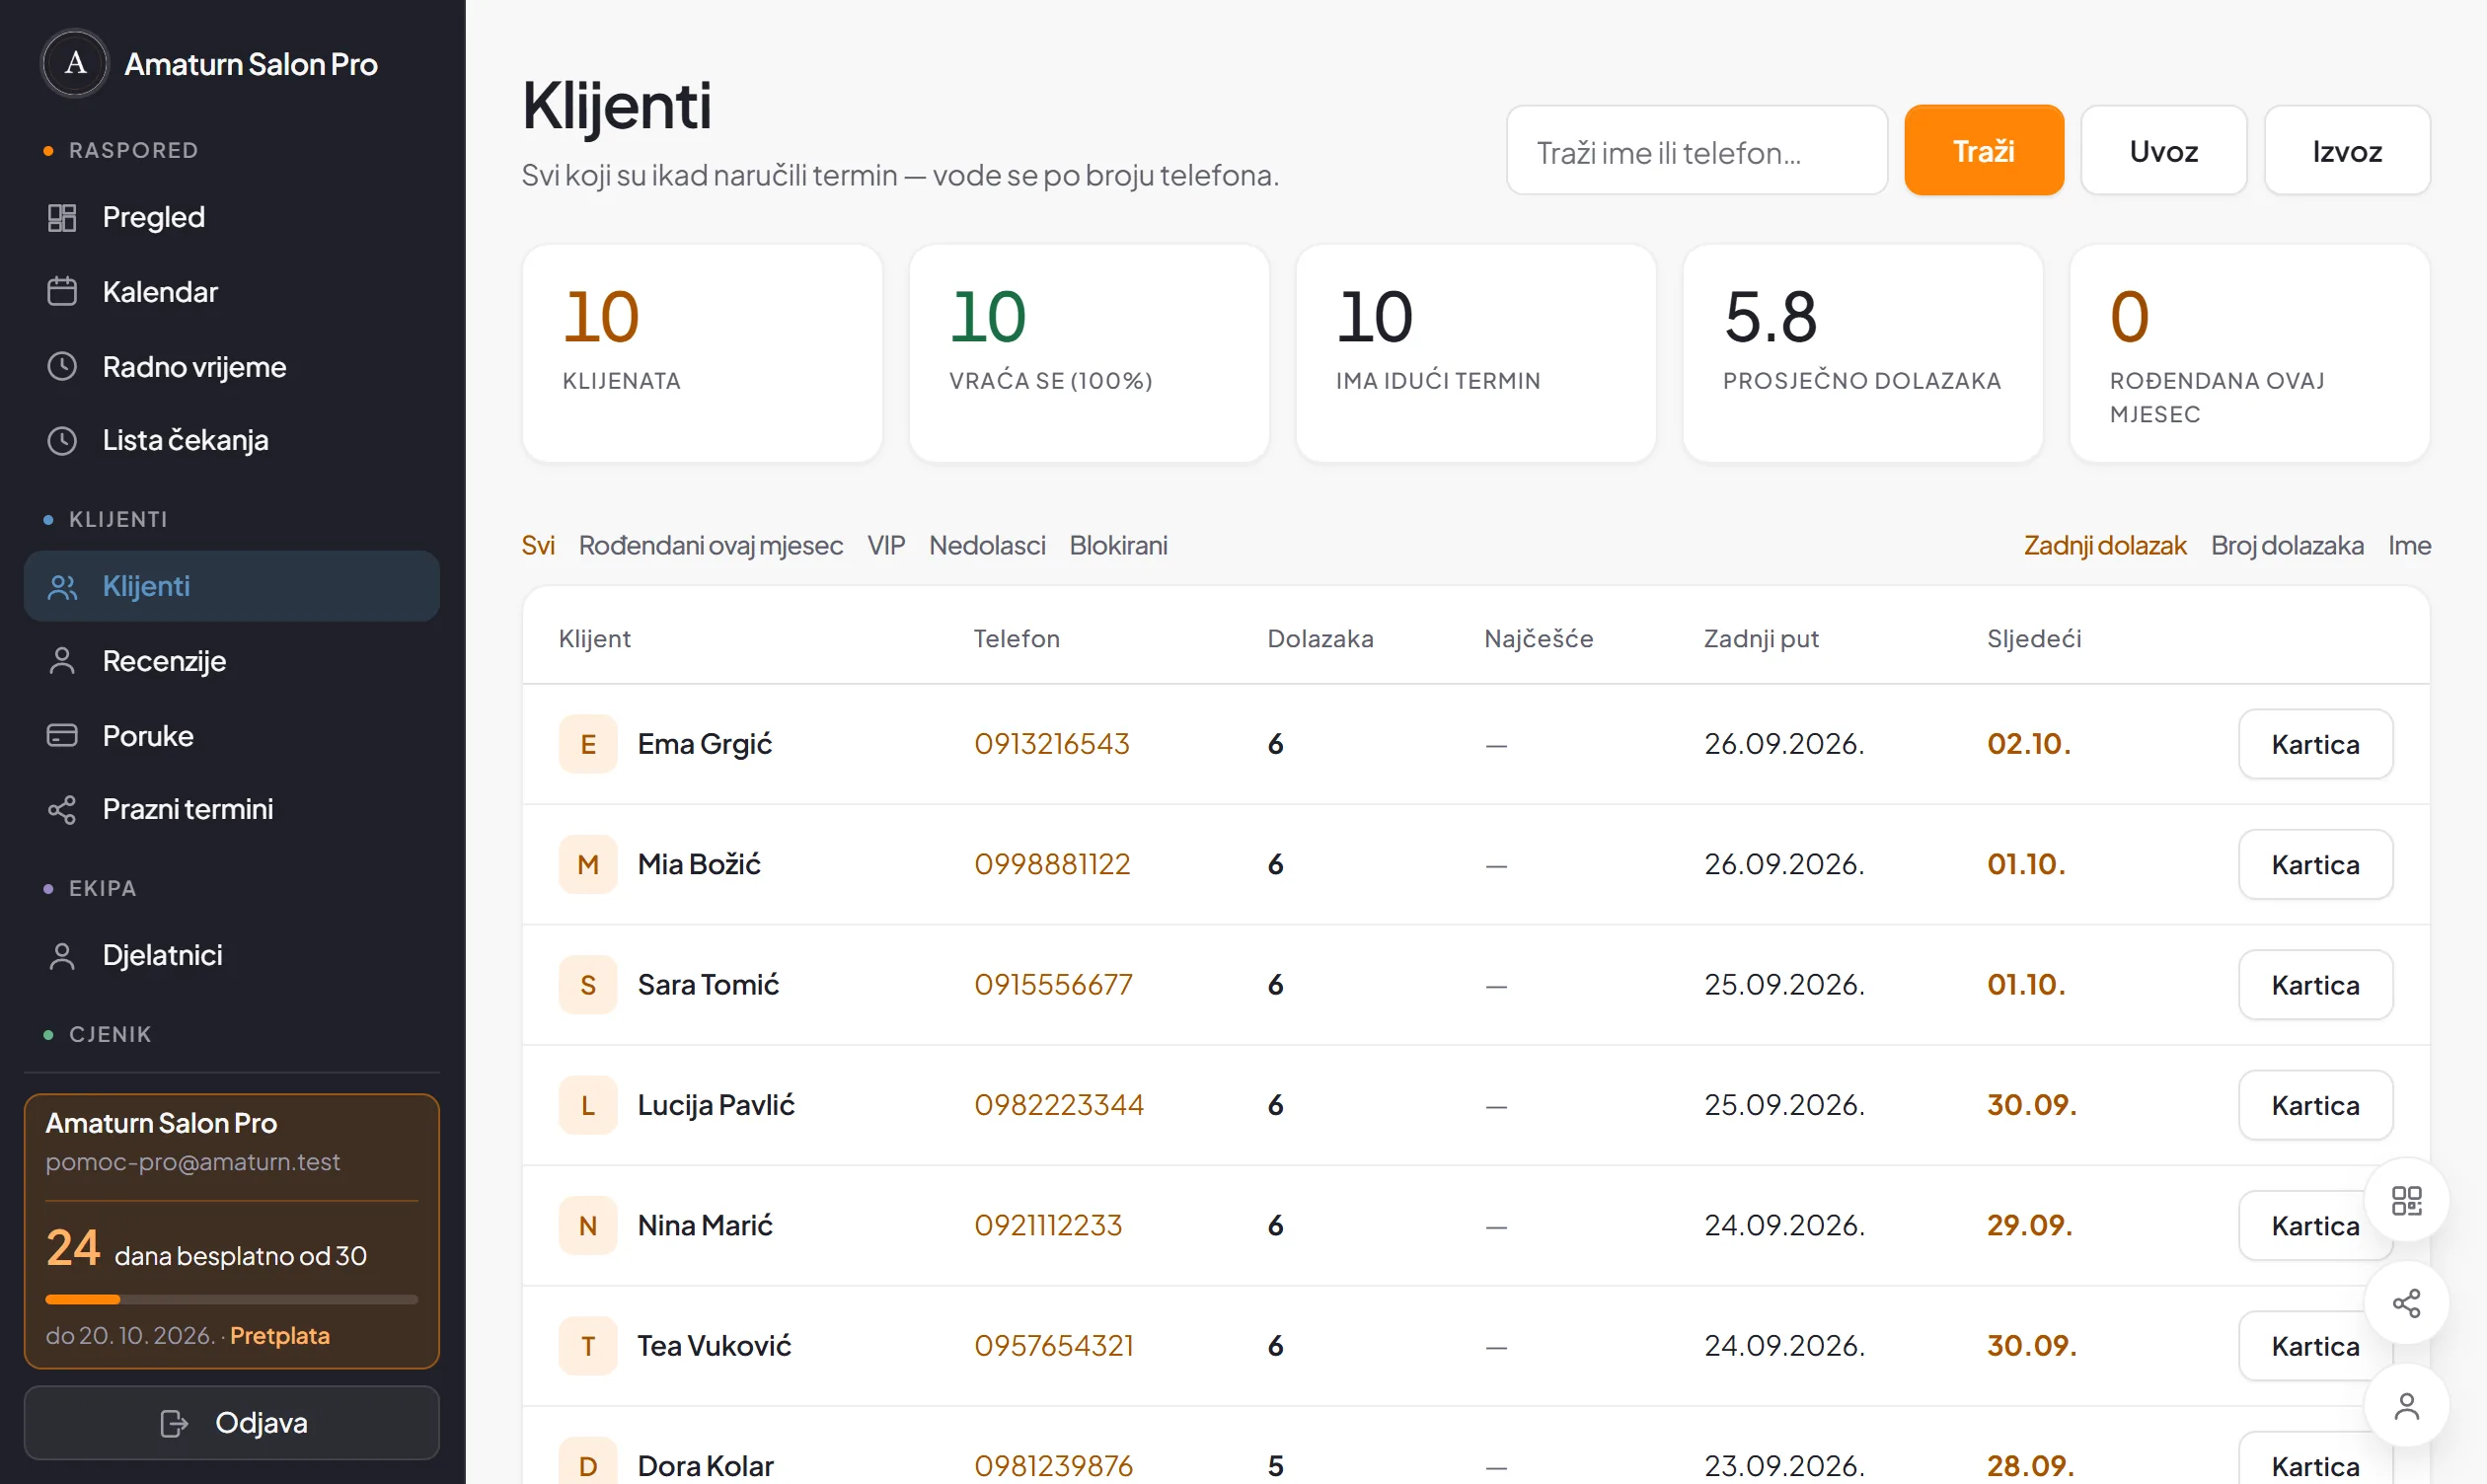
Task: Log out with the Odjava button
Action: tap(231, 1423)
